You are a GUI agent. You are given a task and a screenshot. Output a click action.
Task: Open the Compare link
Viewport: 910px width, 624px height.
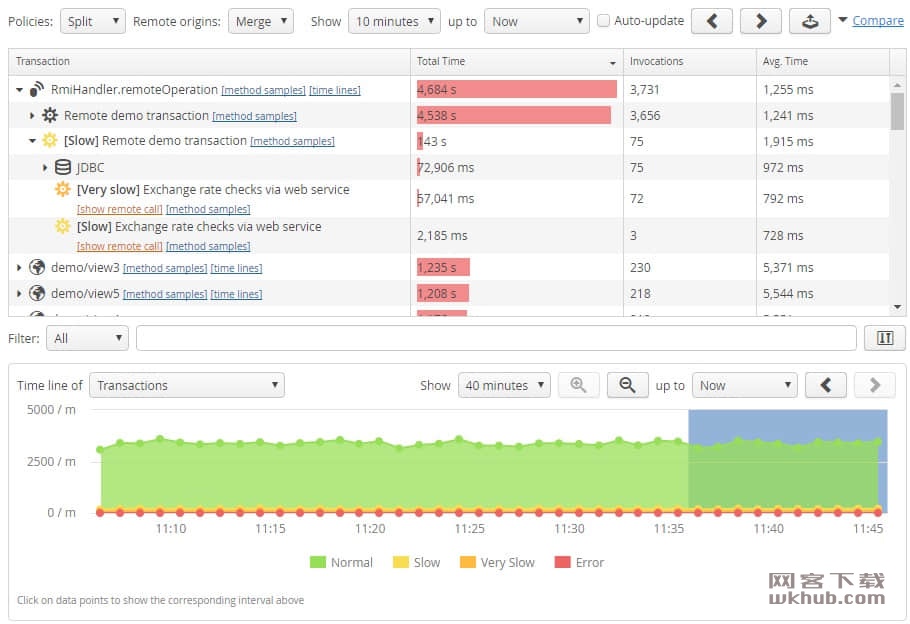(878, 21)
